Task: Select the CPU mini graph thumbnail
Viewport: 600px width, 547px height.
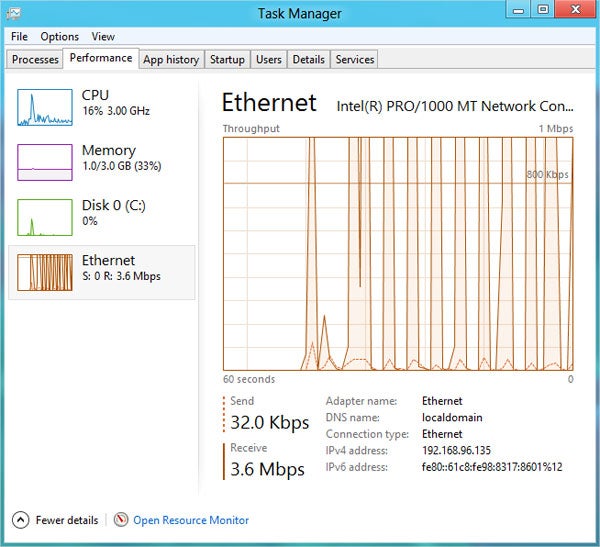Action: click(45, 106)
